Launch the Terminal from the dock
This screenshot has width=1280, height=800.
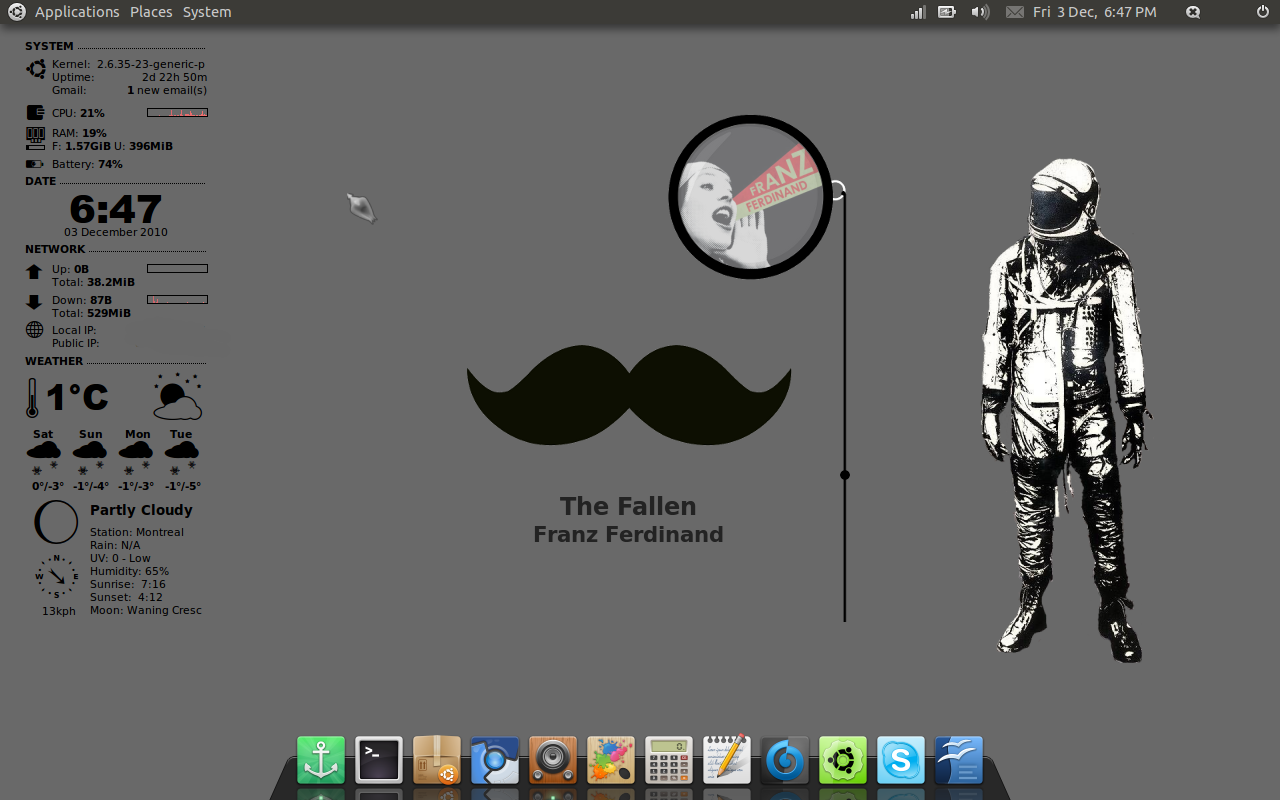point(379,760)
